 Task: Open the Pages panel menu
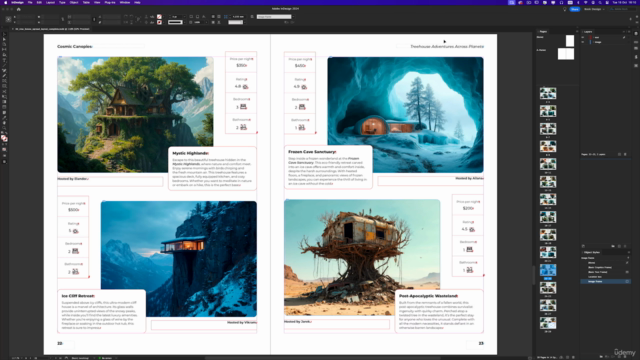click(577, 31)
